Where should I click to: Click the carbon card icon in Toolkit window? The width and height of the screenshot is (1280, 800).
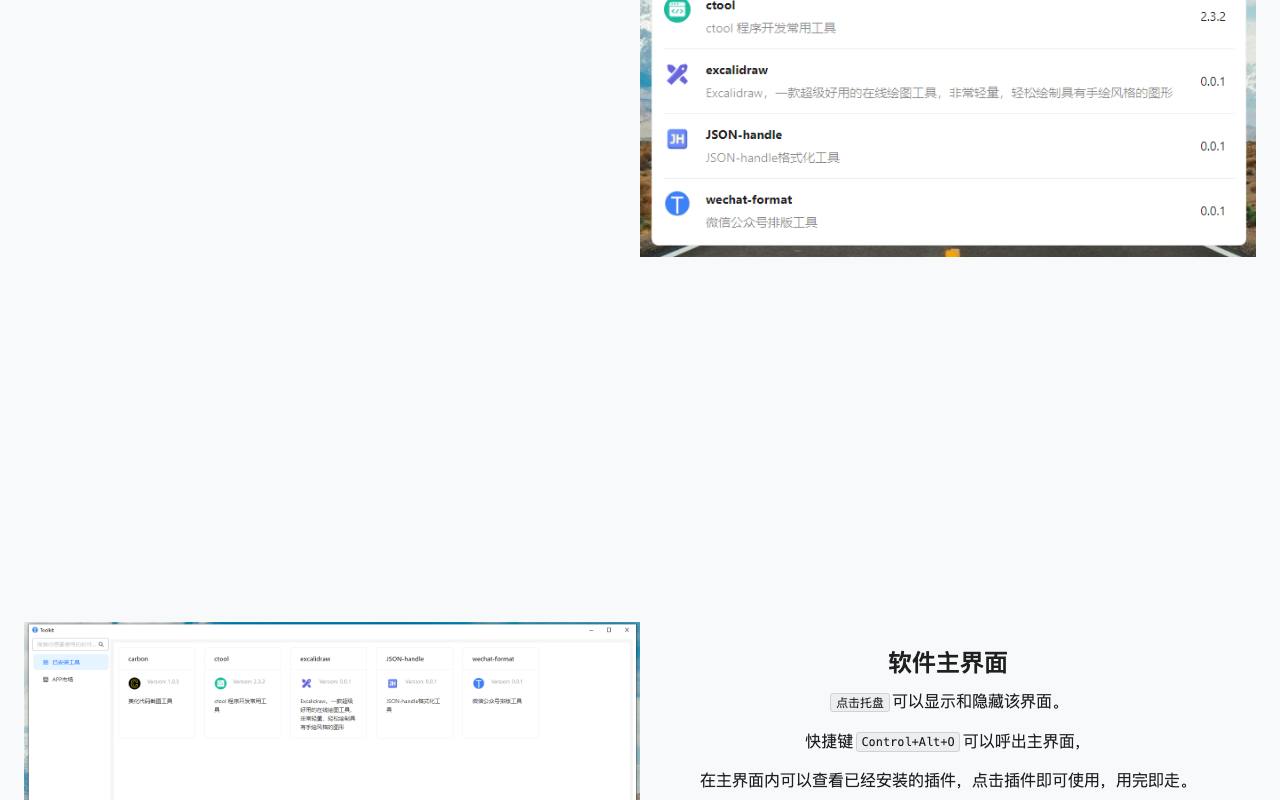[x=135, y=683]
